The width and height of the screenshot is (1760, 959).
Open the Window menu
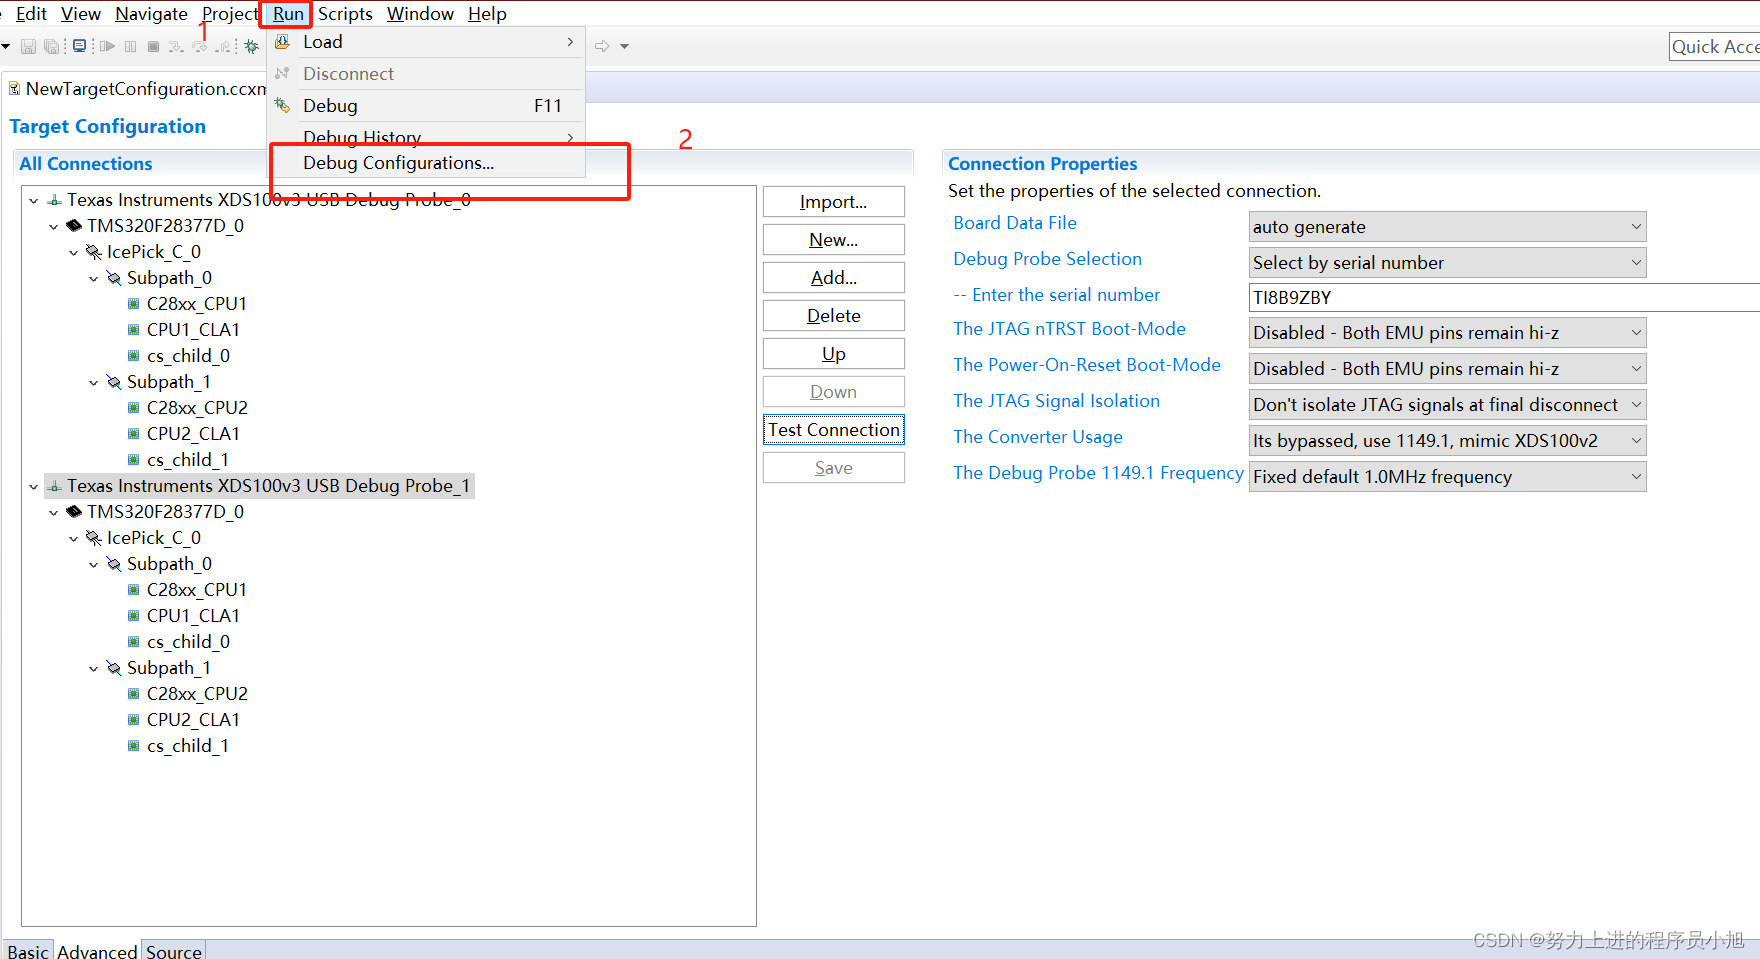pyautogui.click(x=420, y=14)
